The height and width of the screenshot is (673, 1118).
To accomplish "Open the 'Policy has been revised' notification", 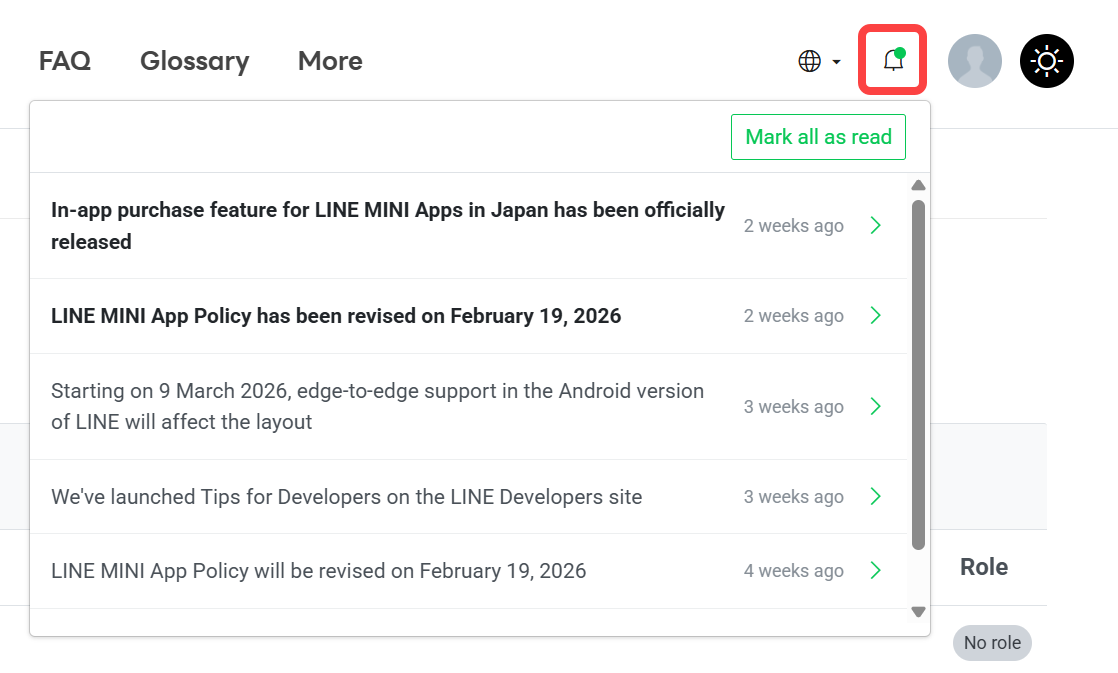I will pos(336,316).
